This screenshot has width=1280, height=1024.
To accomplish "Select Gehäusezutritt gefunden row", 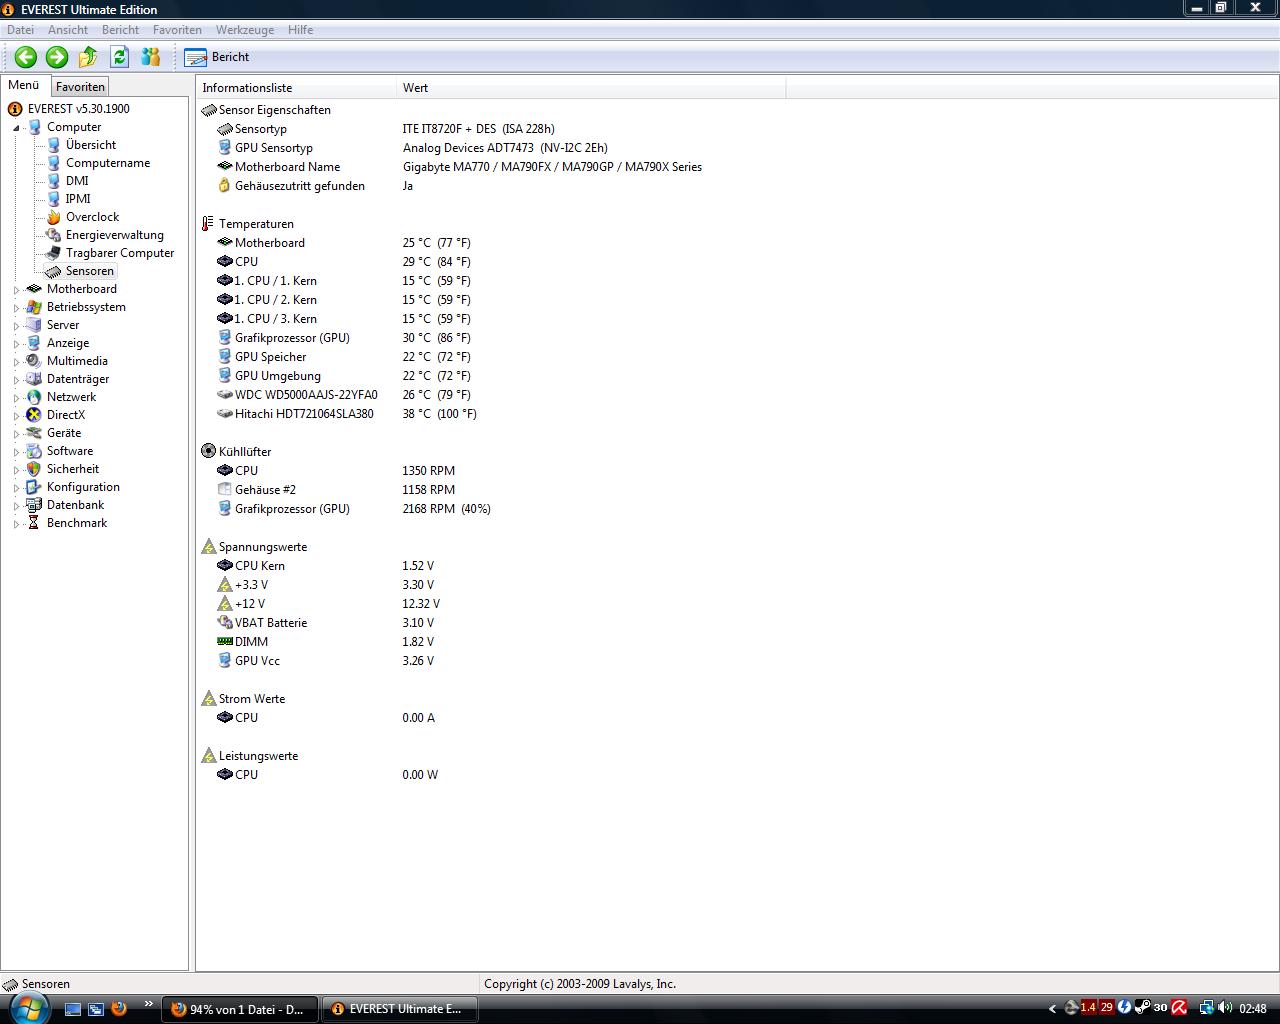I will pos(315,186).
